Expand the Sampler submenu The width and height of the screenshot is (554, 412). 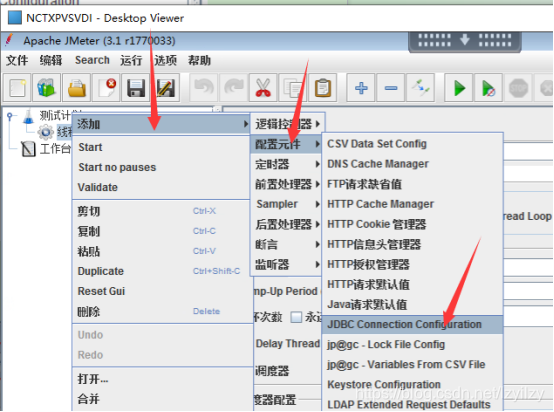tap(286, 204)
